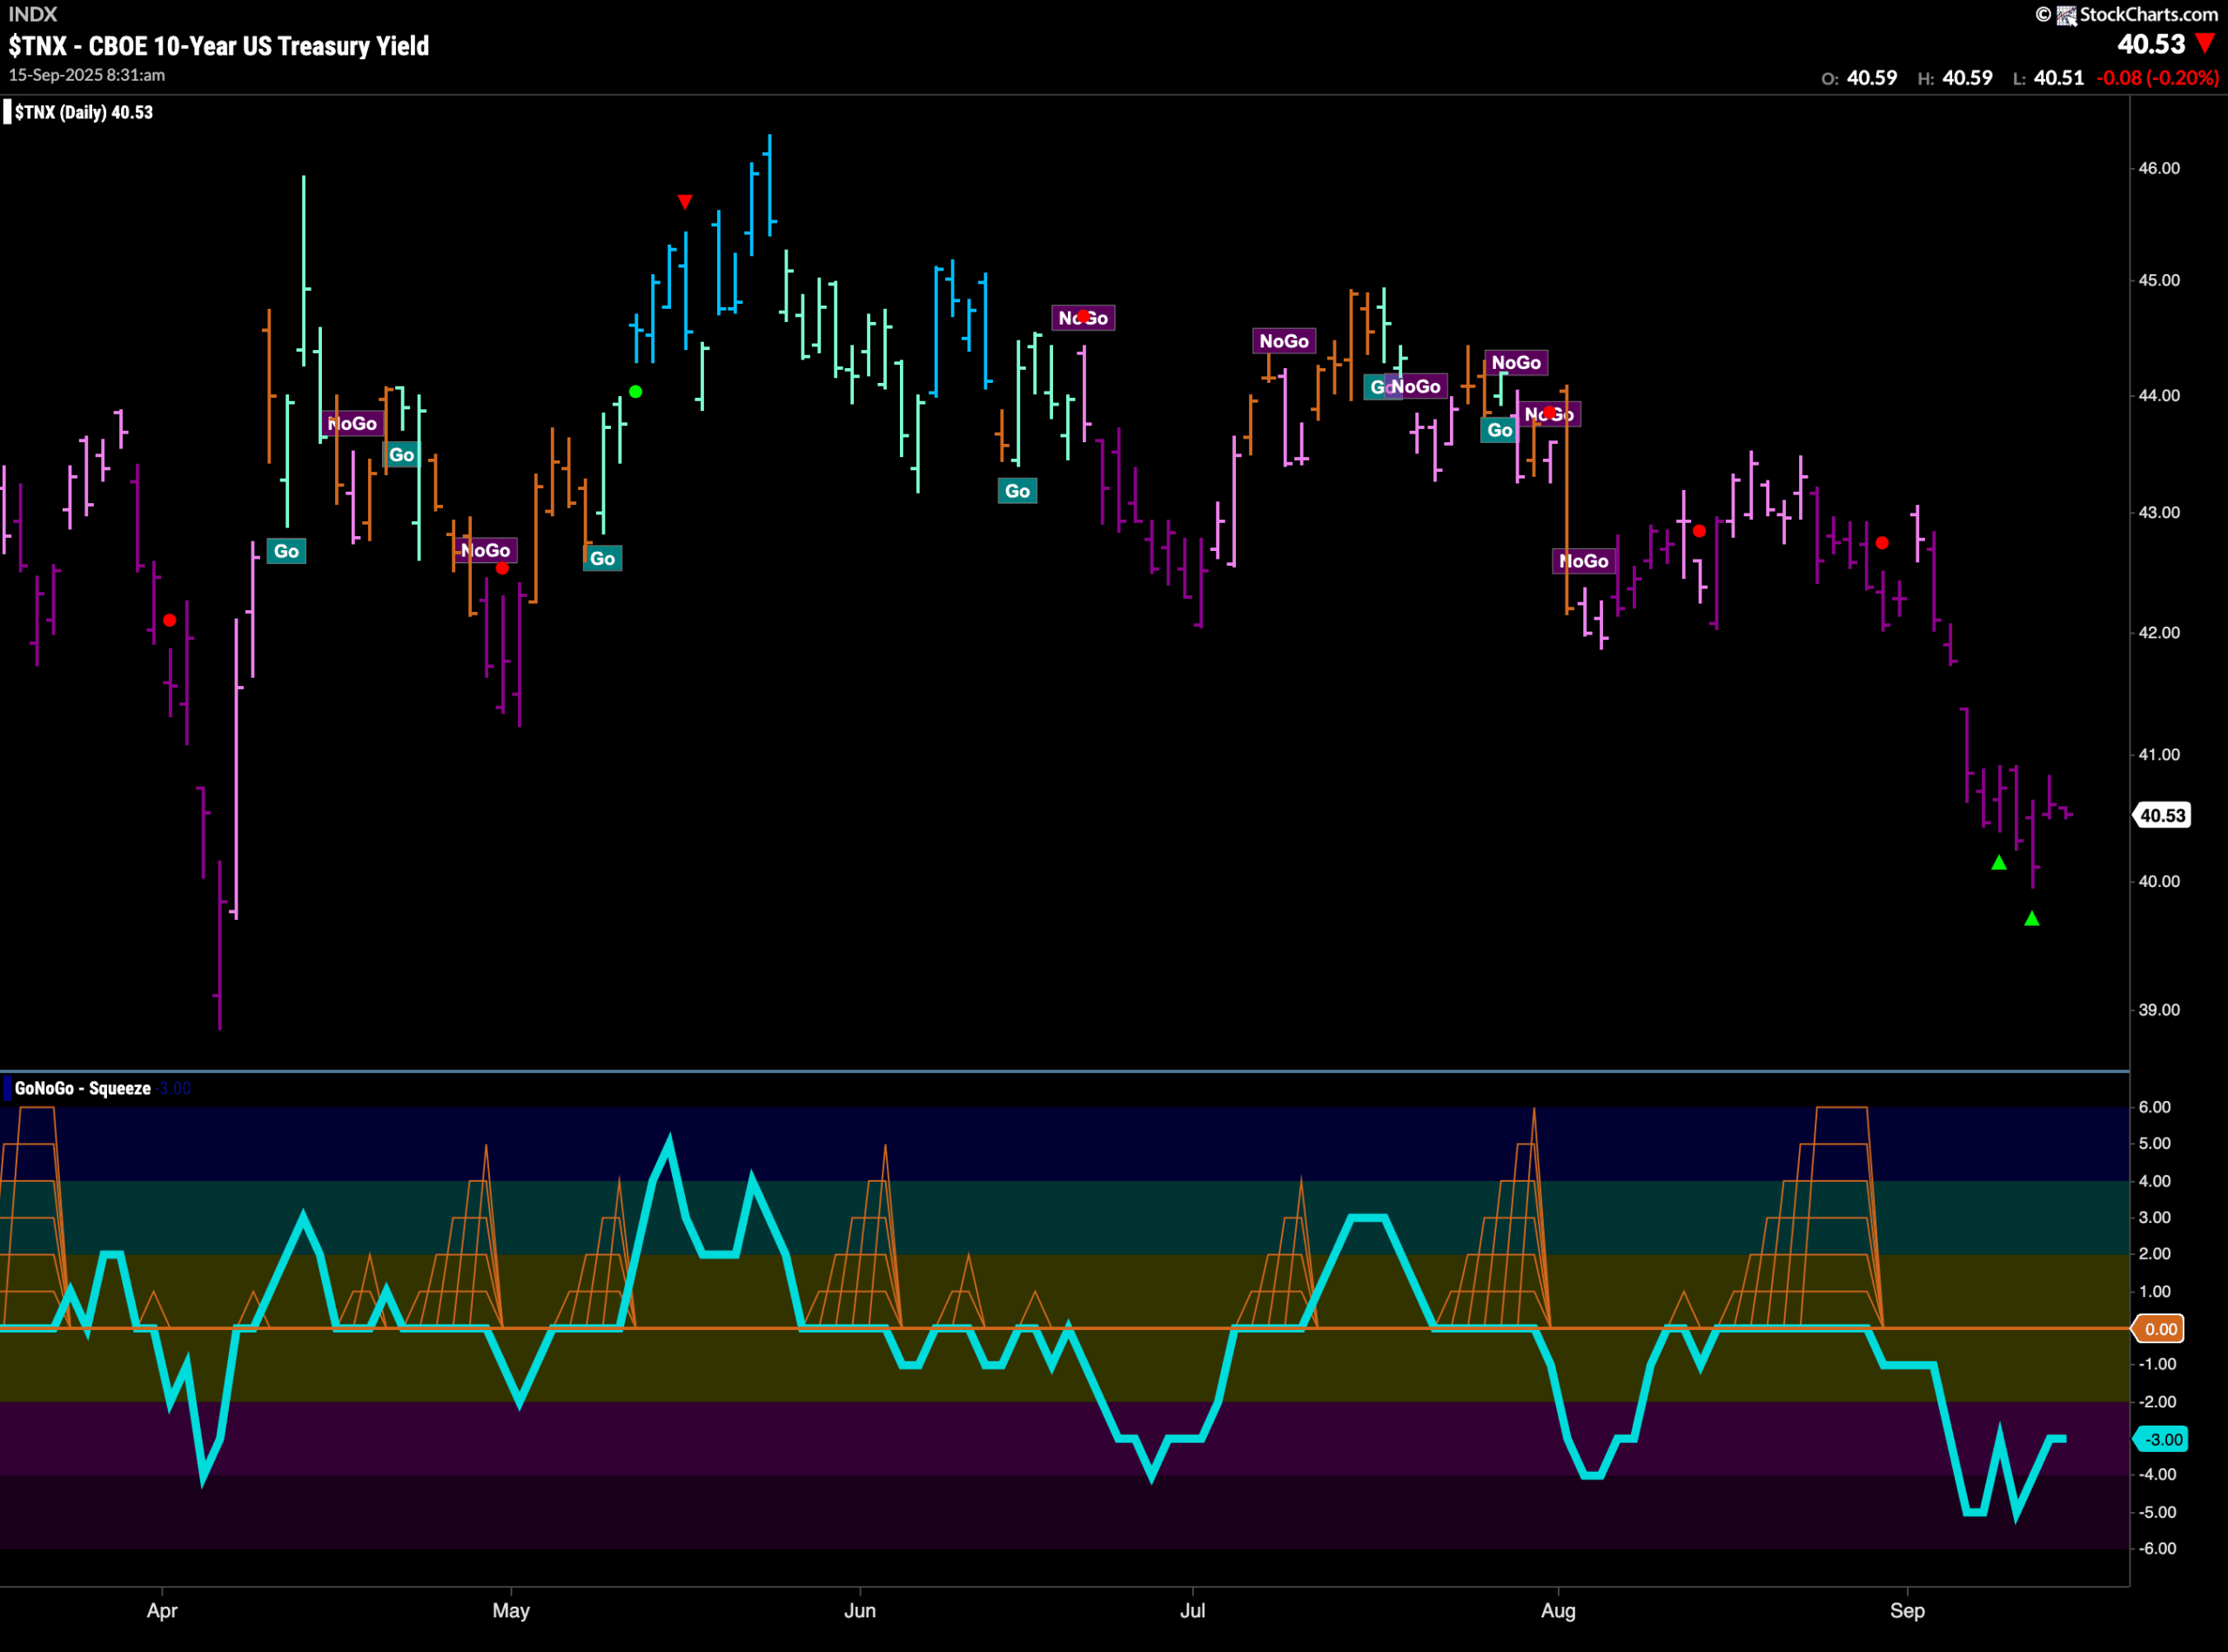Click the red dot in mid-August near 42.85
2228x1652 pixels.
[1699, 531]
